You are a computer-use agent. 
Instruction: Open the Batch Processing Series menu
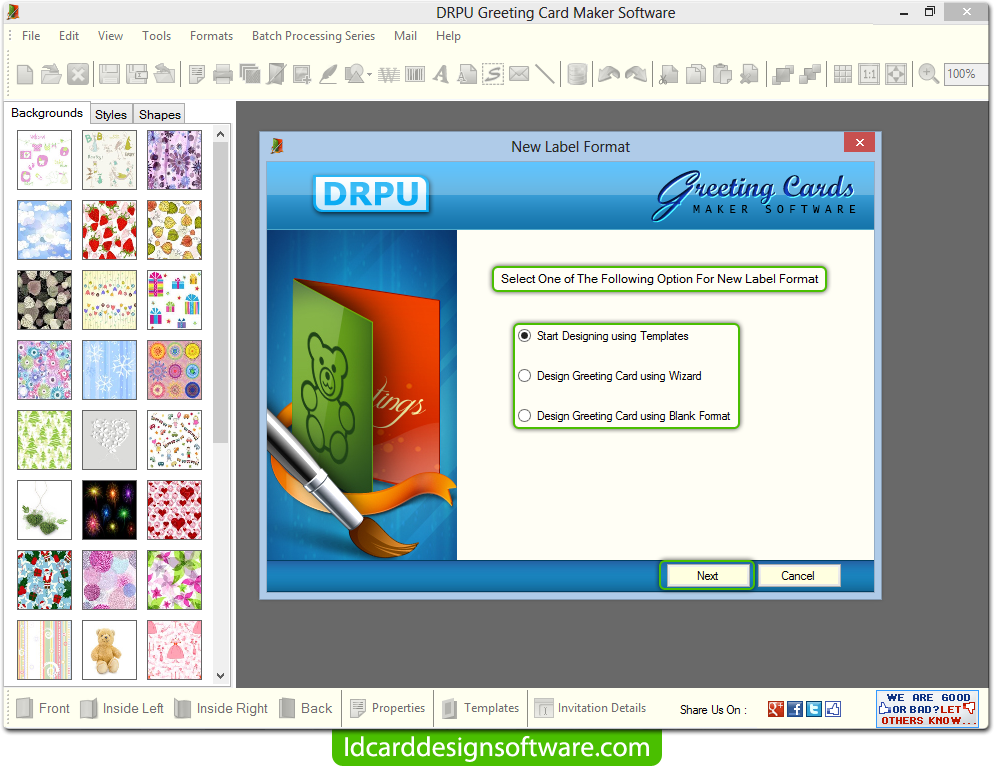(313, 36)
